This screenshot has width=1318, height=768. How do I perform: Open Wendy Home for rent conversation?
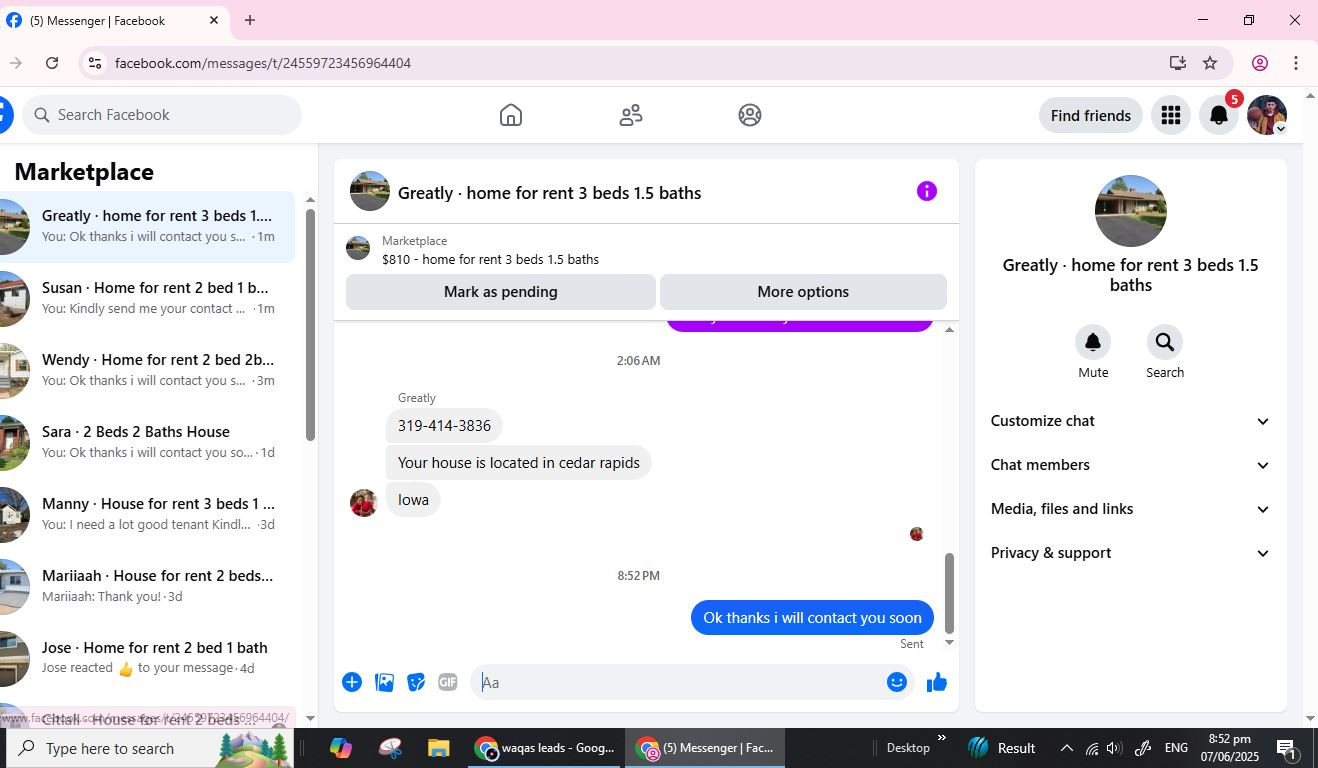tap(148, 371)
